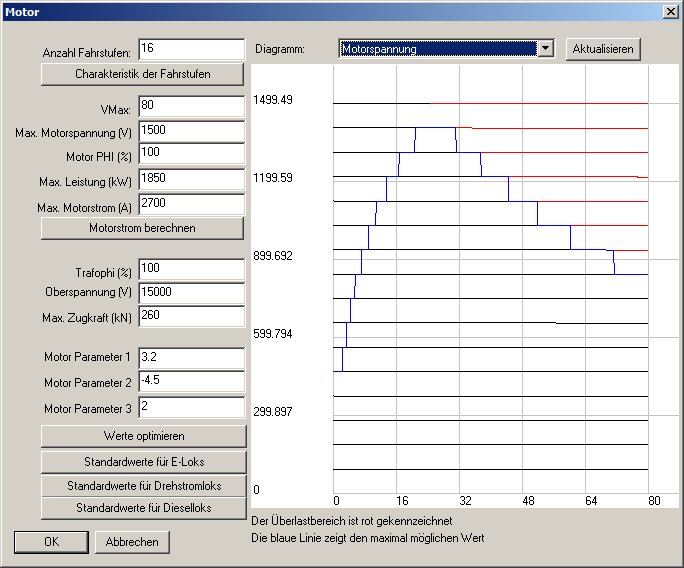Image resolution: width=684 pixels, height=568 pixels.
Task: Click the Motor title bar text
Action: click(x=22, y=12)
